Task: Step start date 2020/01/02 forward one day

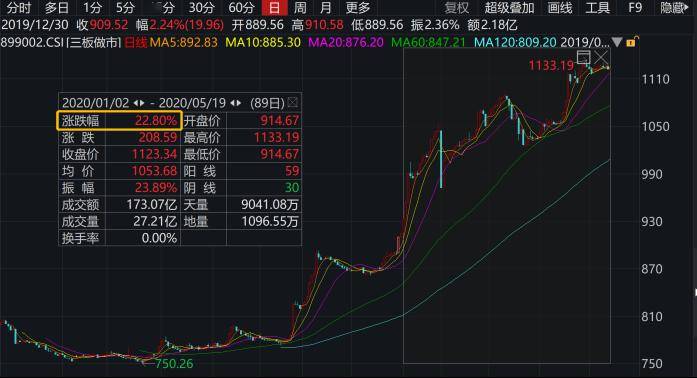Action: pyautogui.click(x=142, y=103)
